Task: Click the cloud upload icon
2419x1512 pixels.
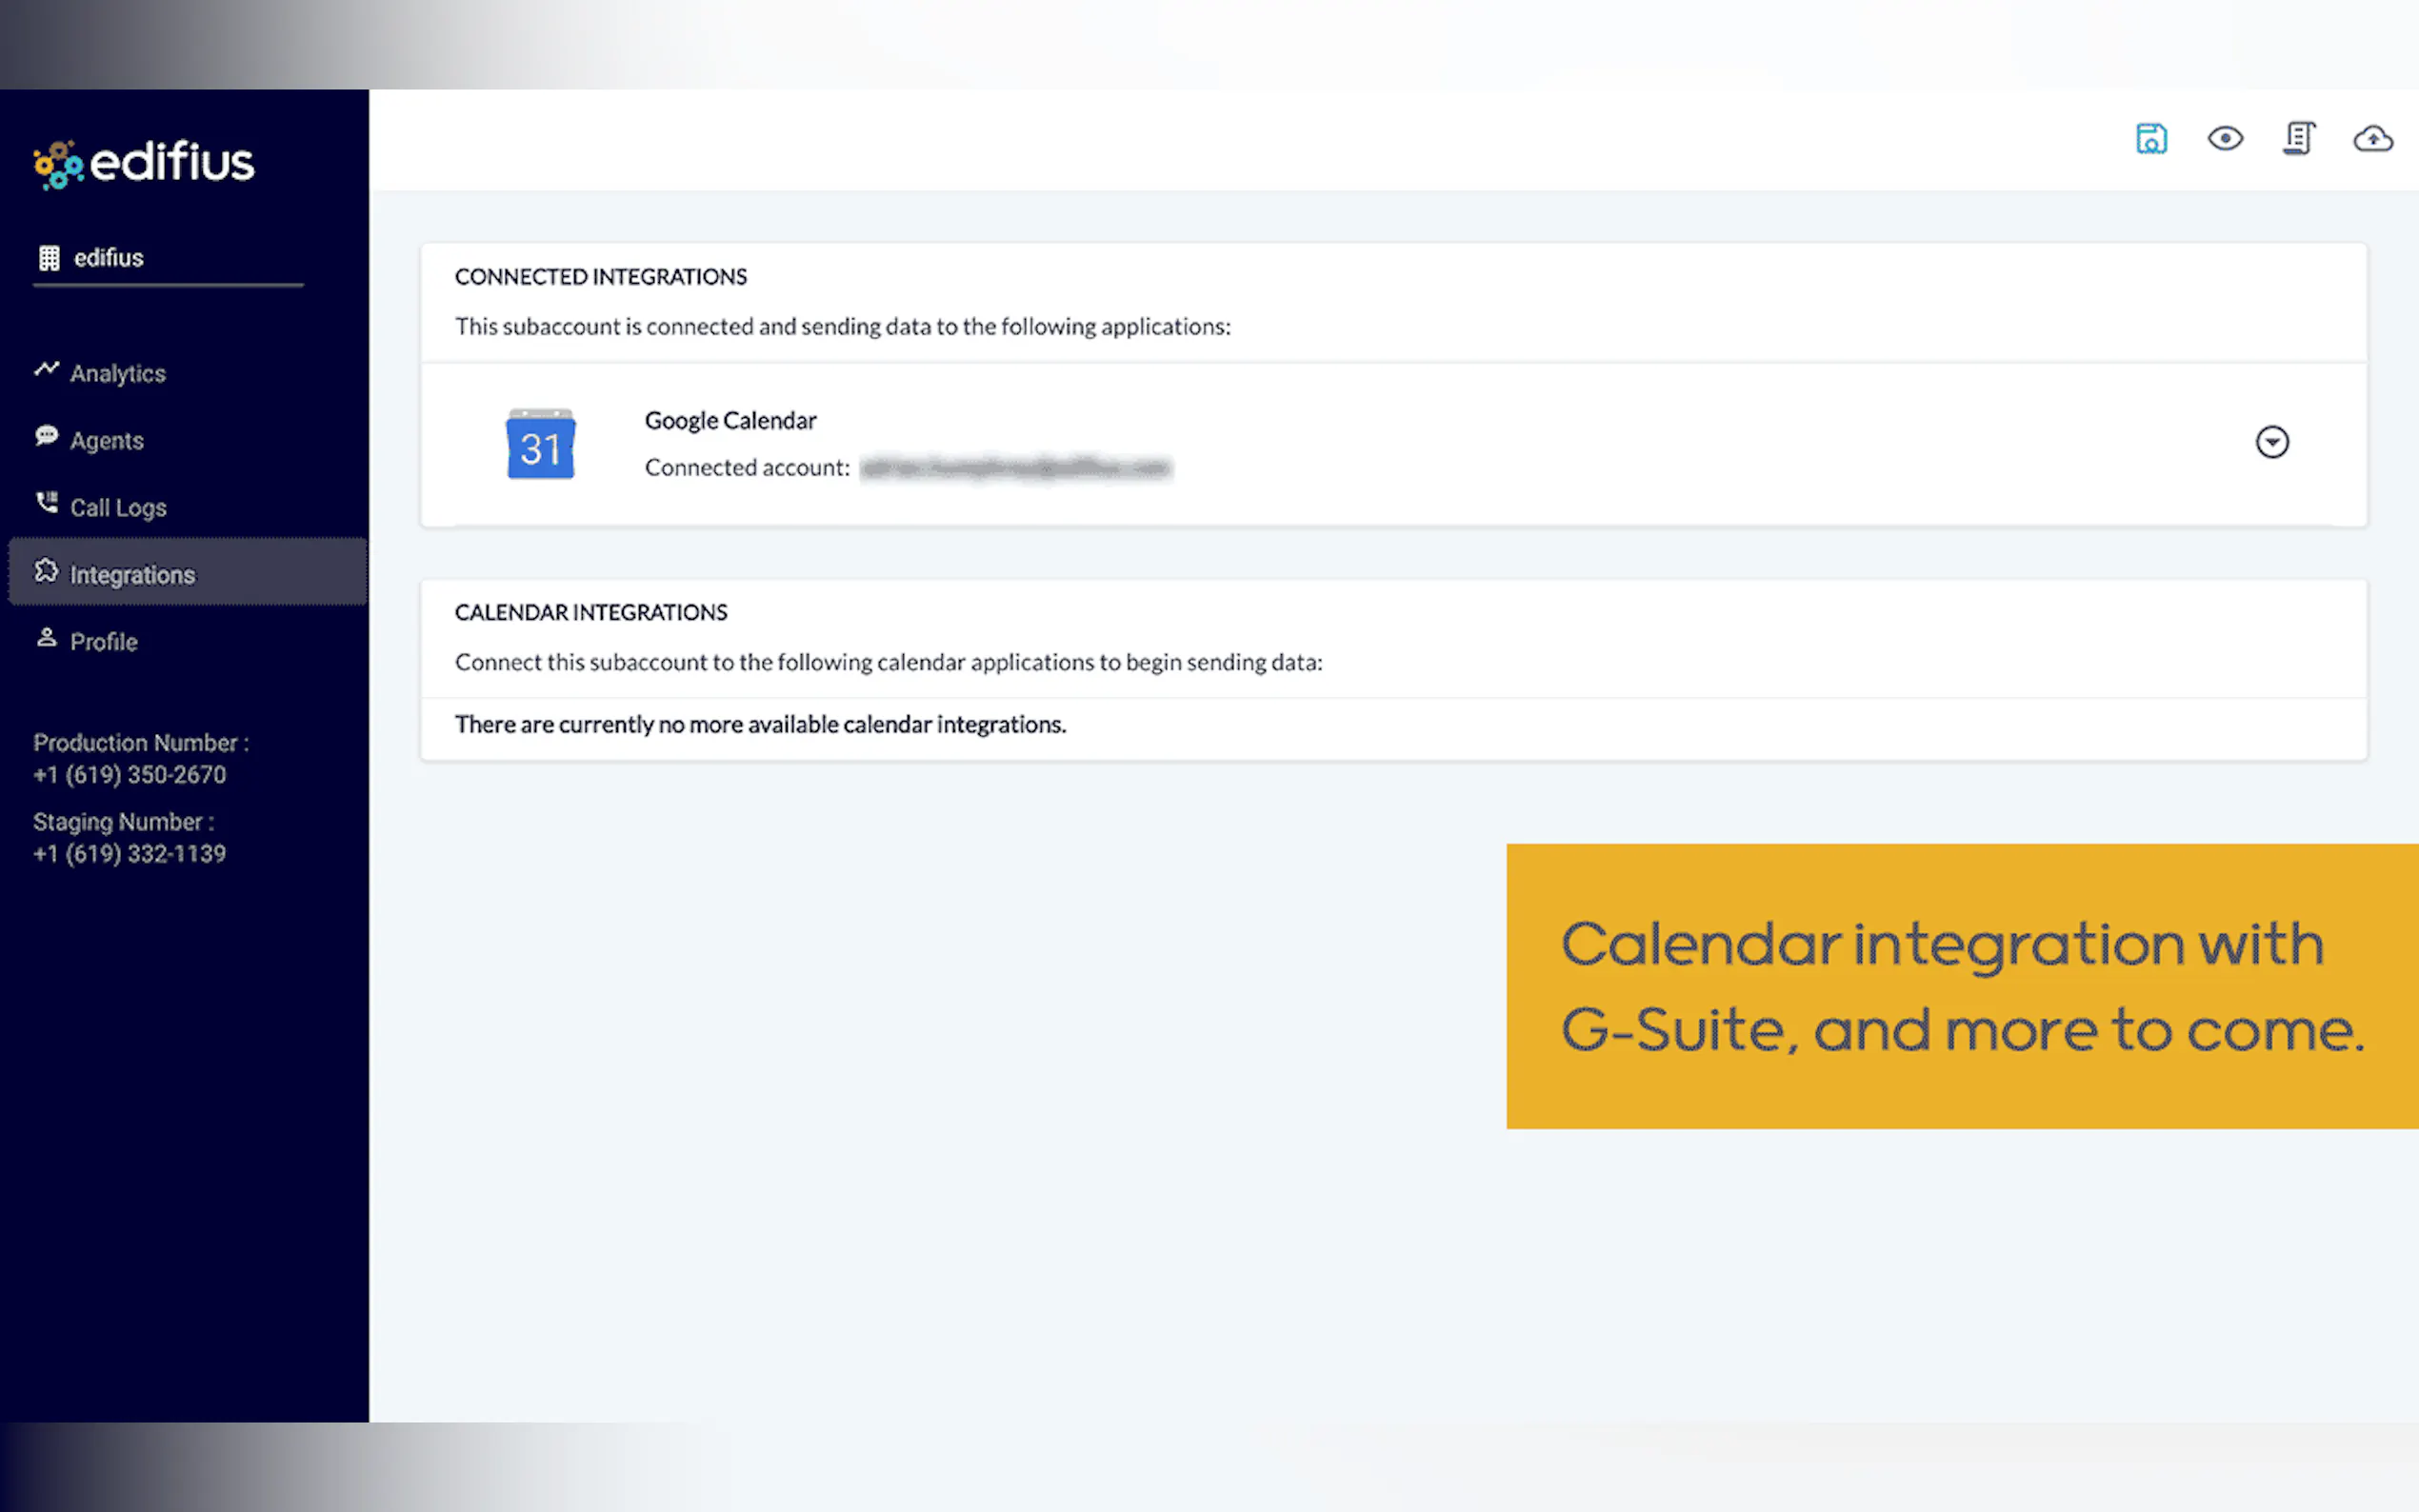Action: [x=2372, y=138]
